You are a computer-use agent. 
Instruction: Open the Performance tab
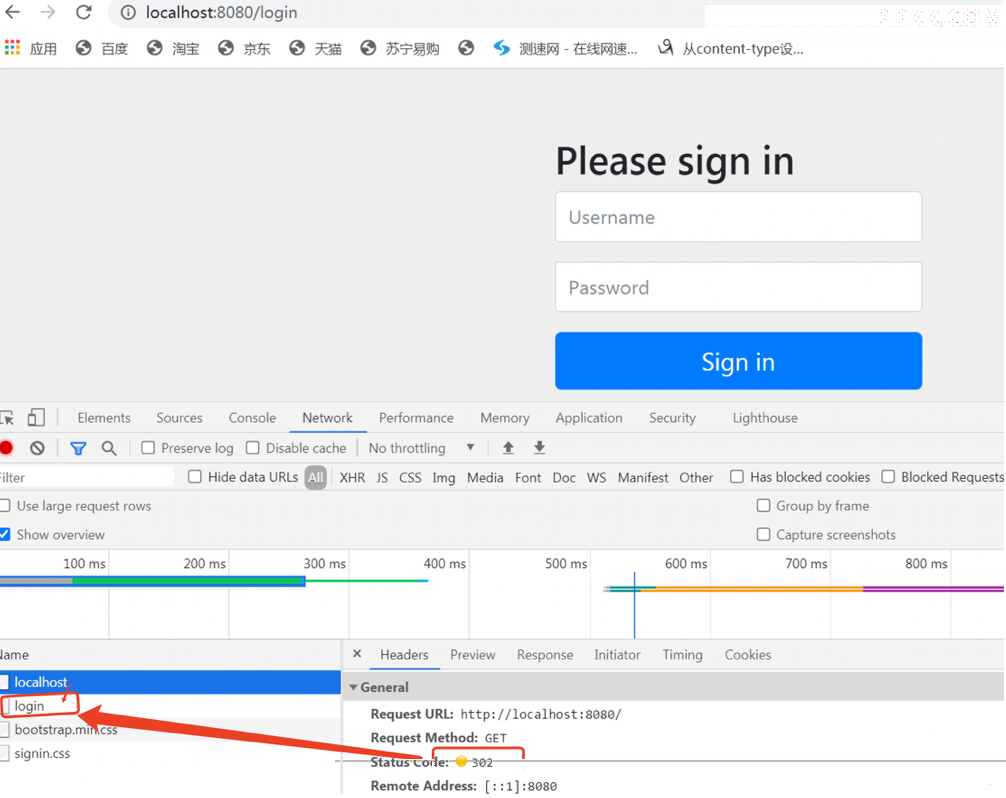pos(416,418)
